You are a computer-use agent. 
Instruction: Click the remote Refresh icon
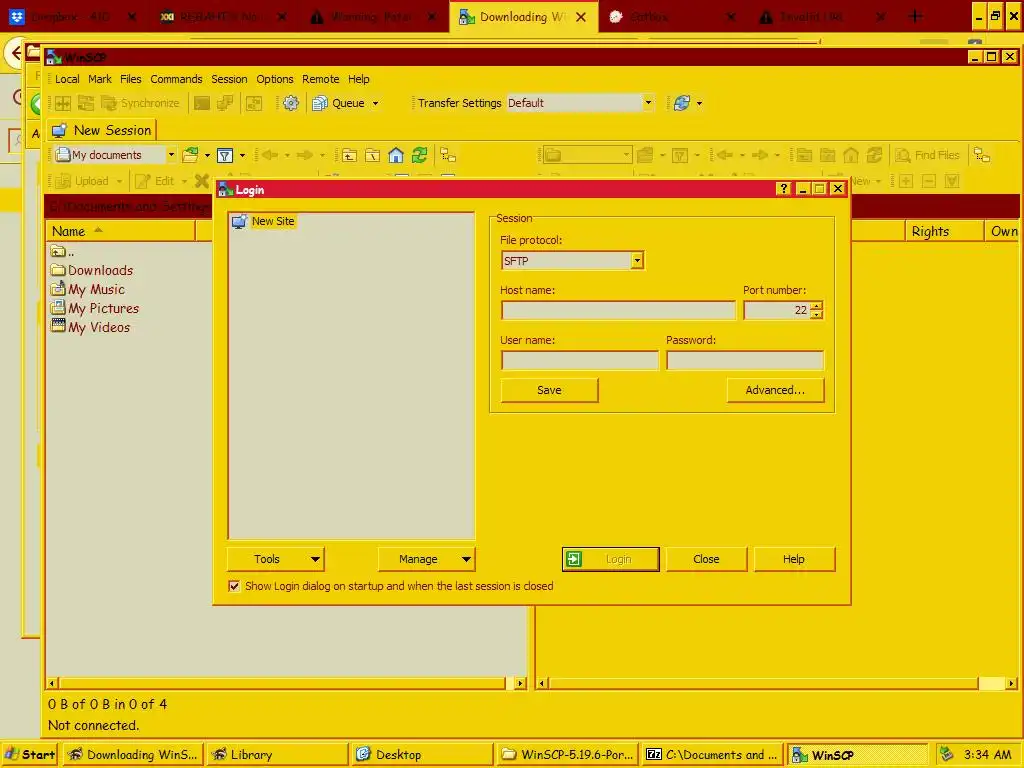pyautogui.click(x=874, y=155)
